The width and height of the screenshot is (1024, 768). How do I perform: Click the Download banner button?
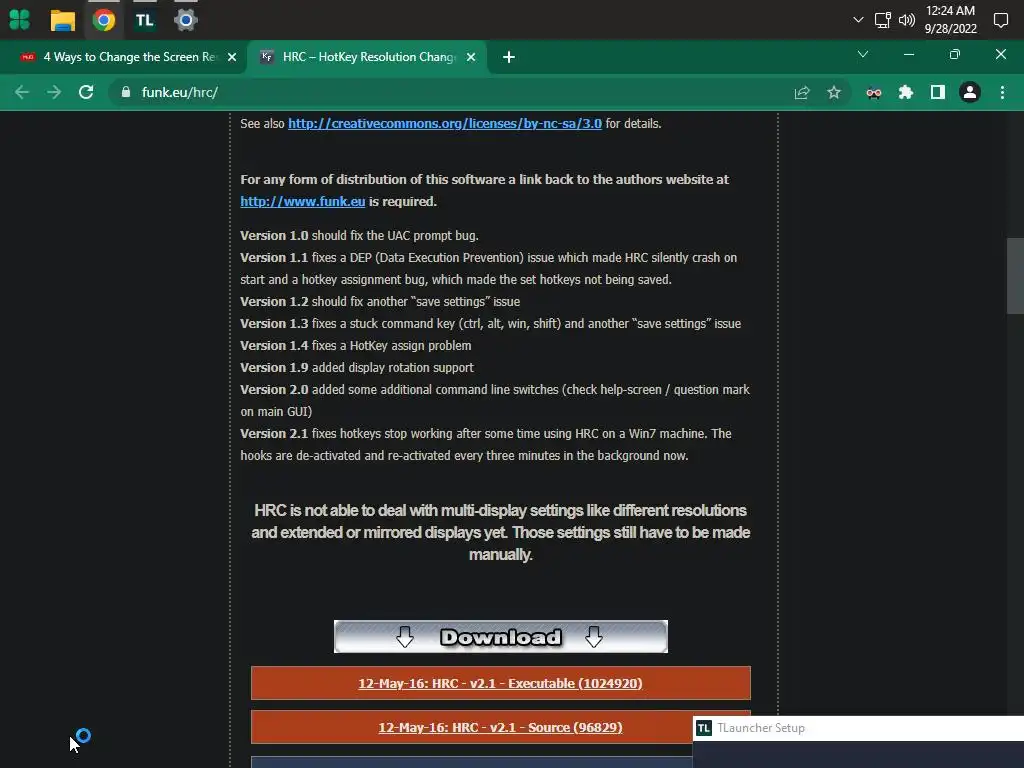pos(501,636)
